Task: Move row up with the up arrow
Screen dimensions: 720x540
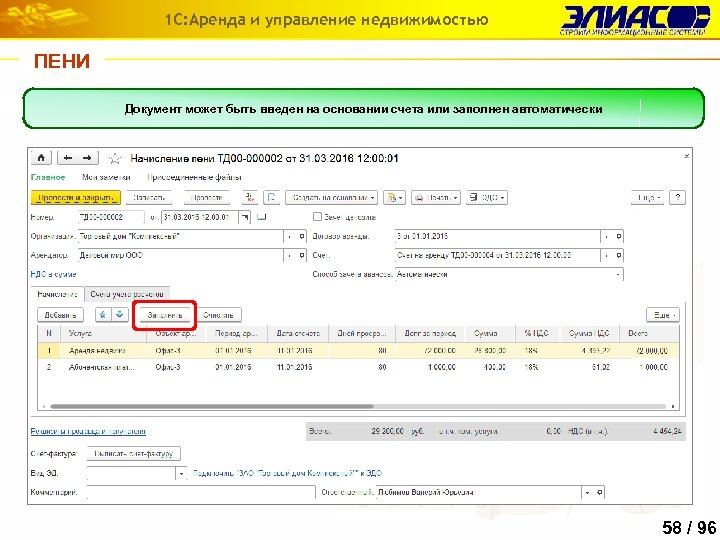Action: pos(103,315)
